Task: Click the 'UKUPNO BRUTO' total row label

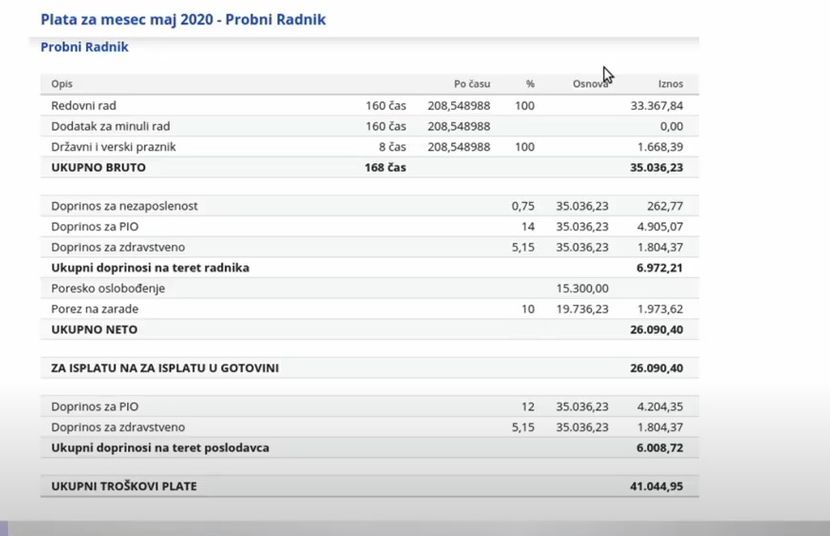Action: 97,168
